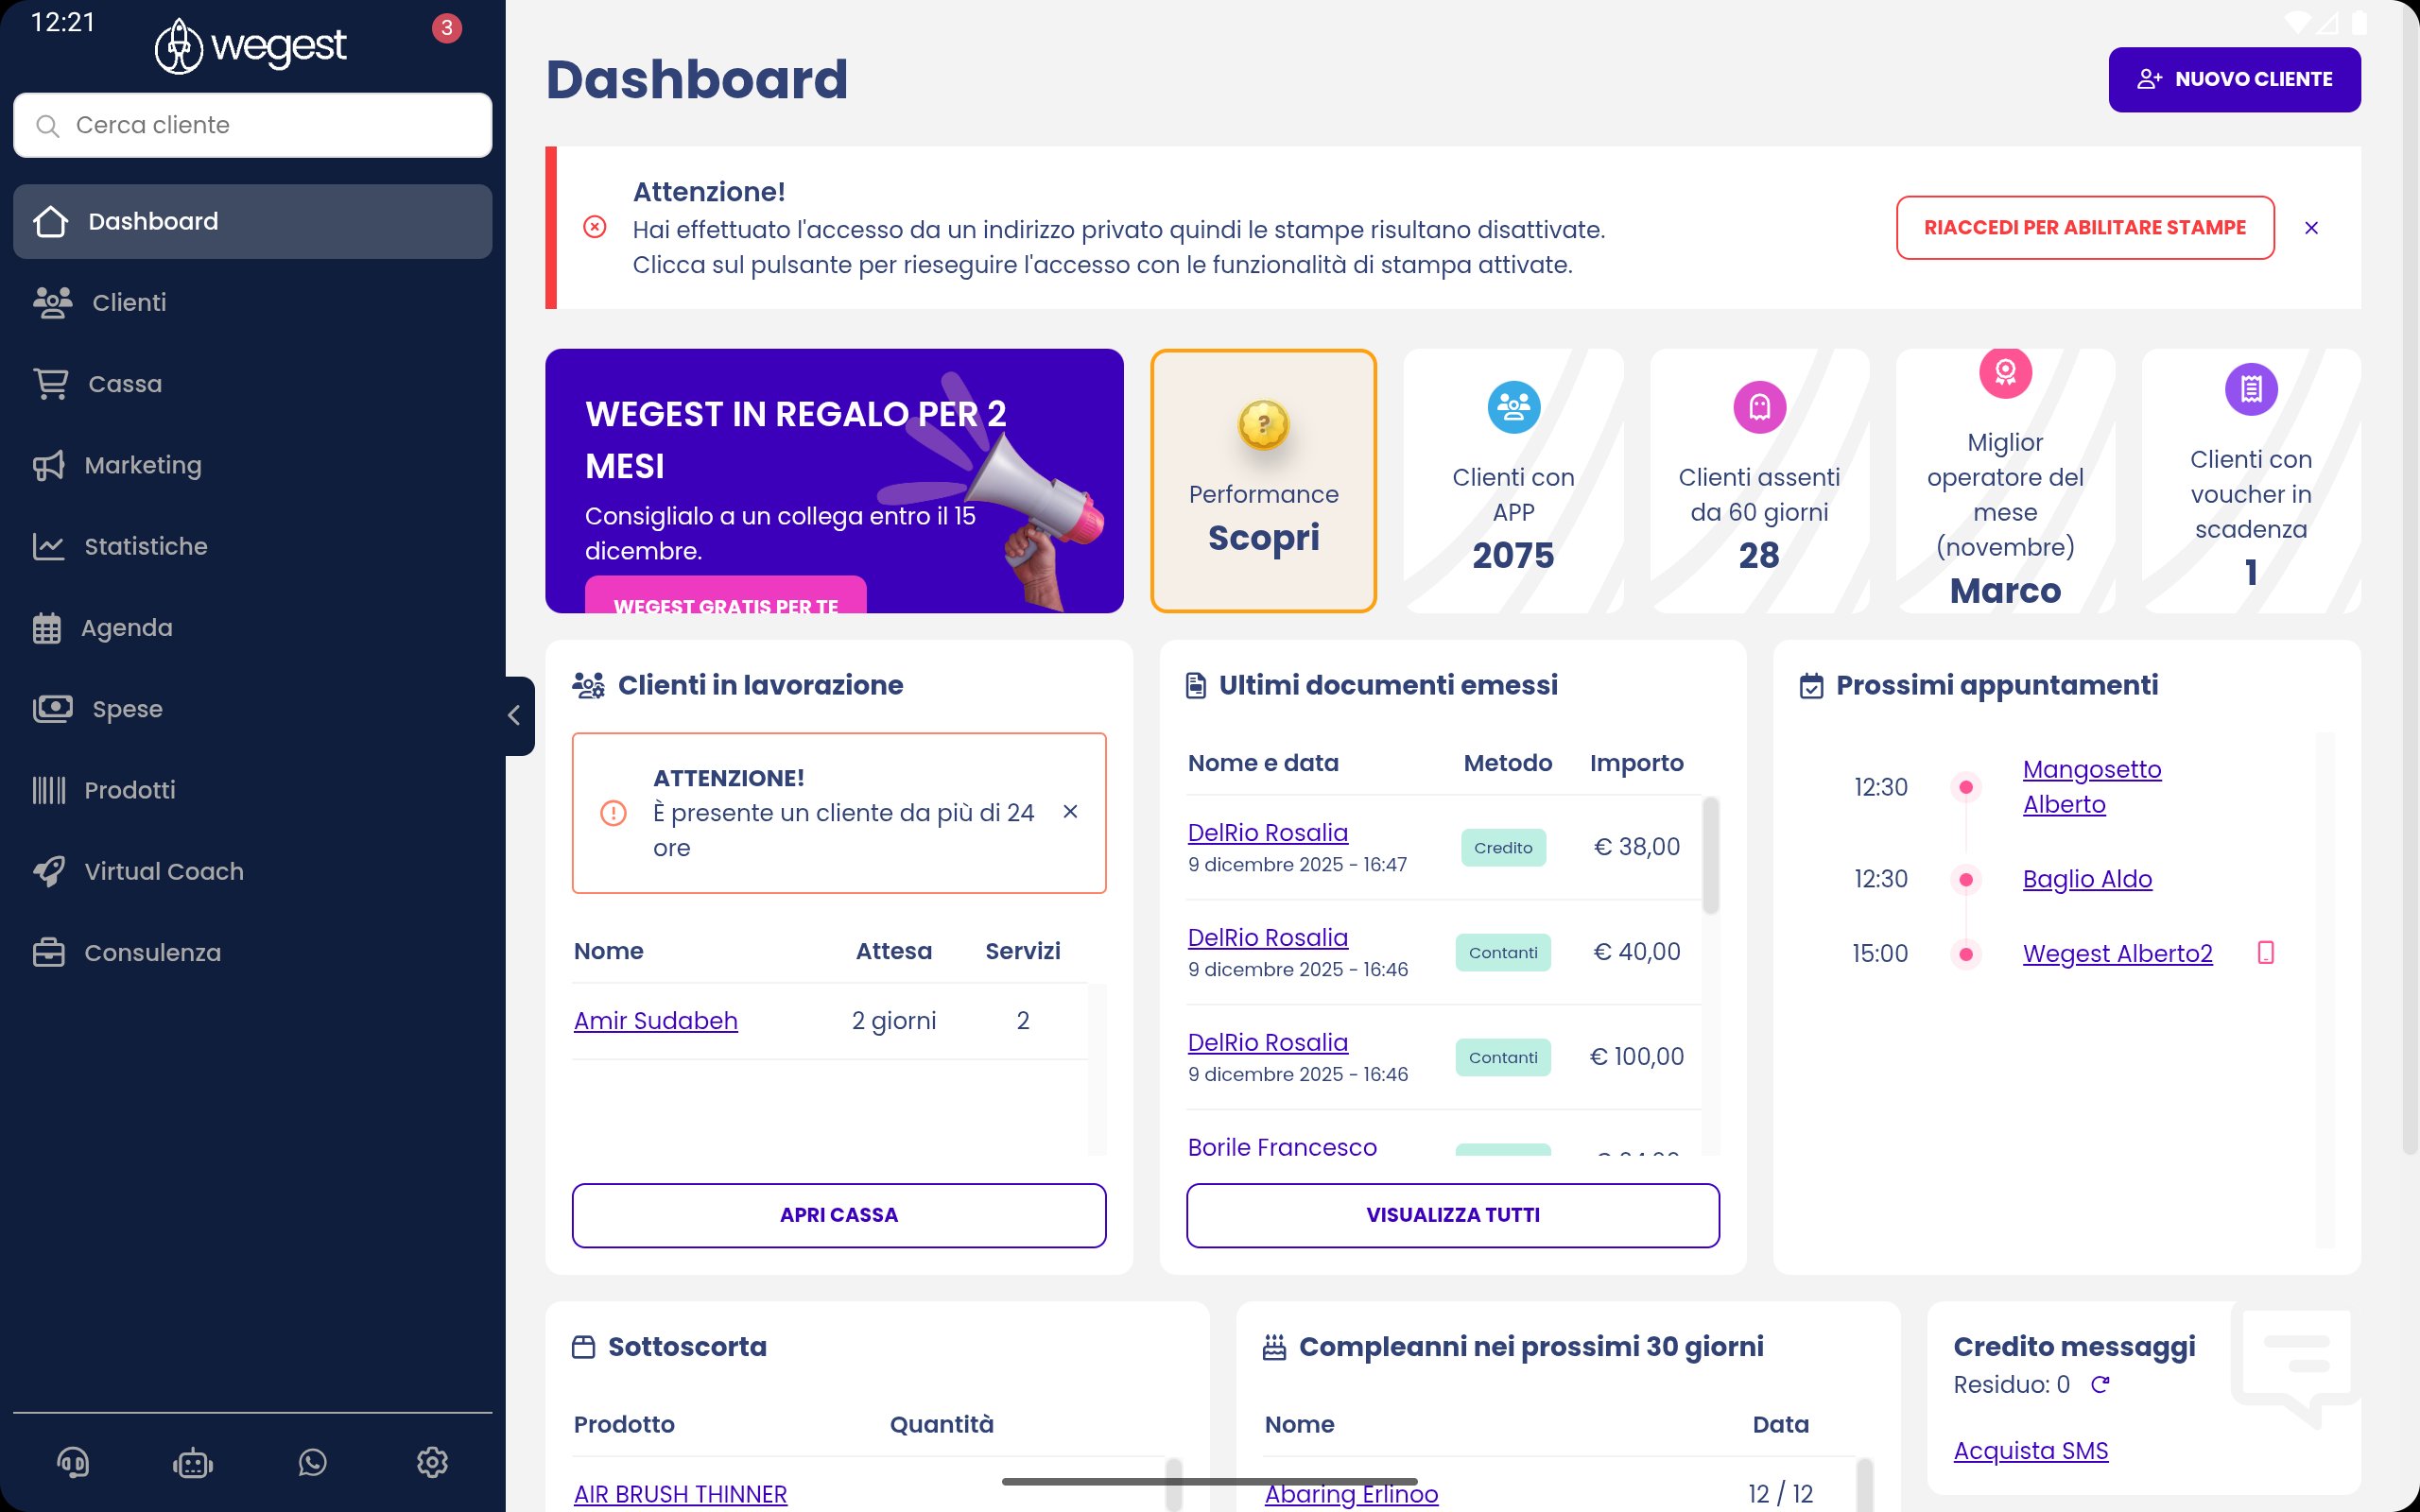Refresh the message credit residuo icon
The width and height of the screenshot is (2420, 1512).
(x=2100, y=1384)
